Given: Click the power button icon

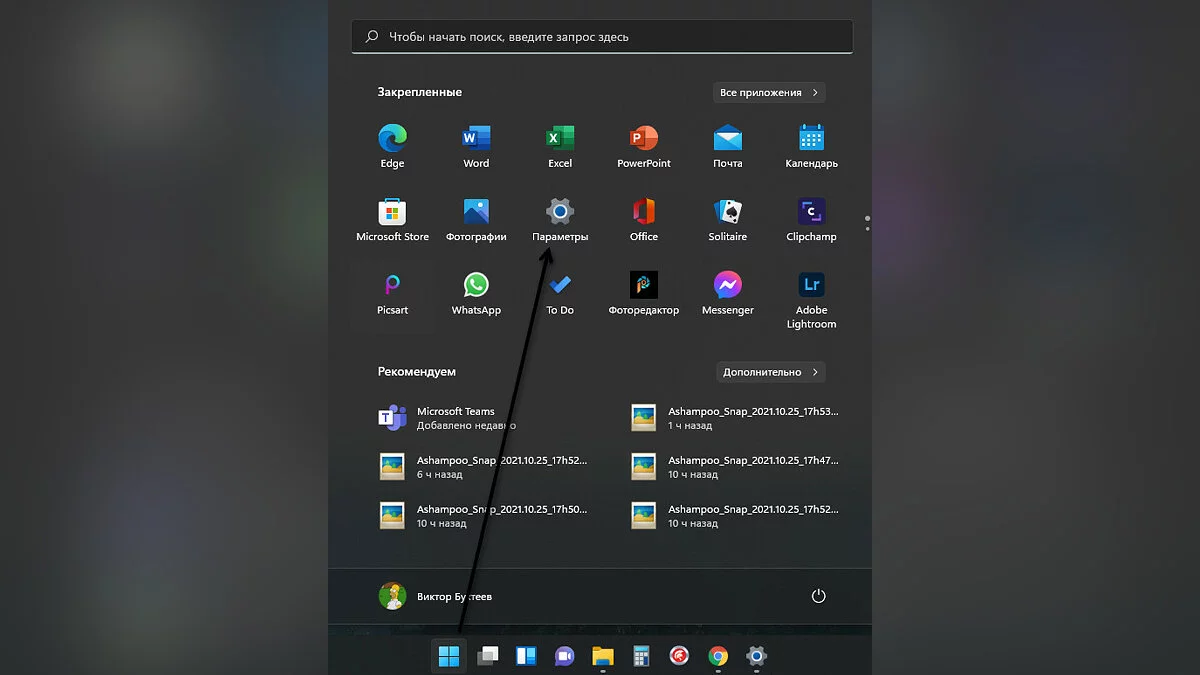Looking at the screenshot, I should 818,596.
